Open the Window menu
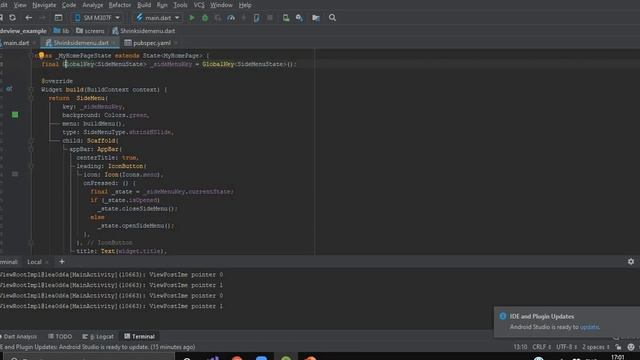The width and height of the screenshot is (640, 360). (221, 5)
